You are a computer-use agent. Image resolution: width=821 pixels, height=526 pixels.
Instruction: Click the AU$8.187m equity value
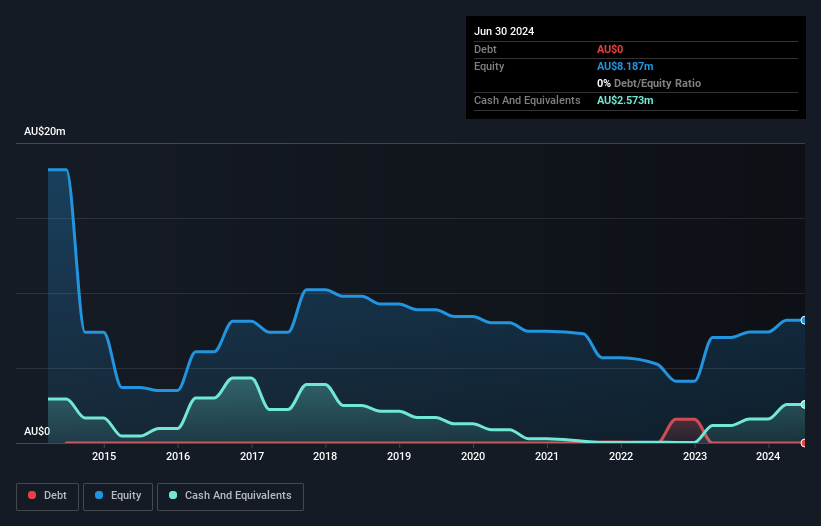[625, 66]
